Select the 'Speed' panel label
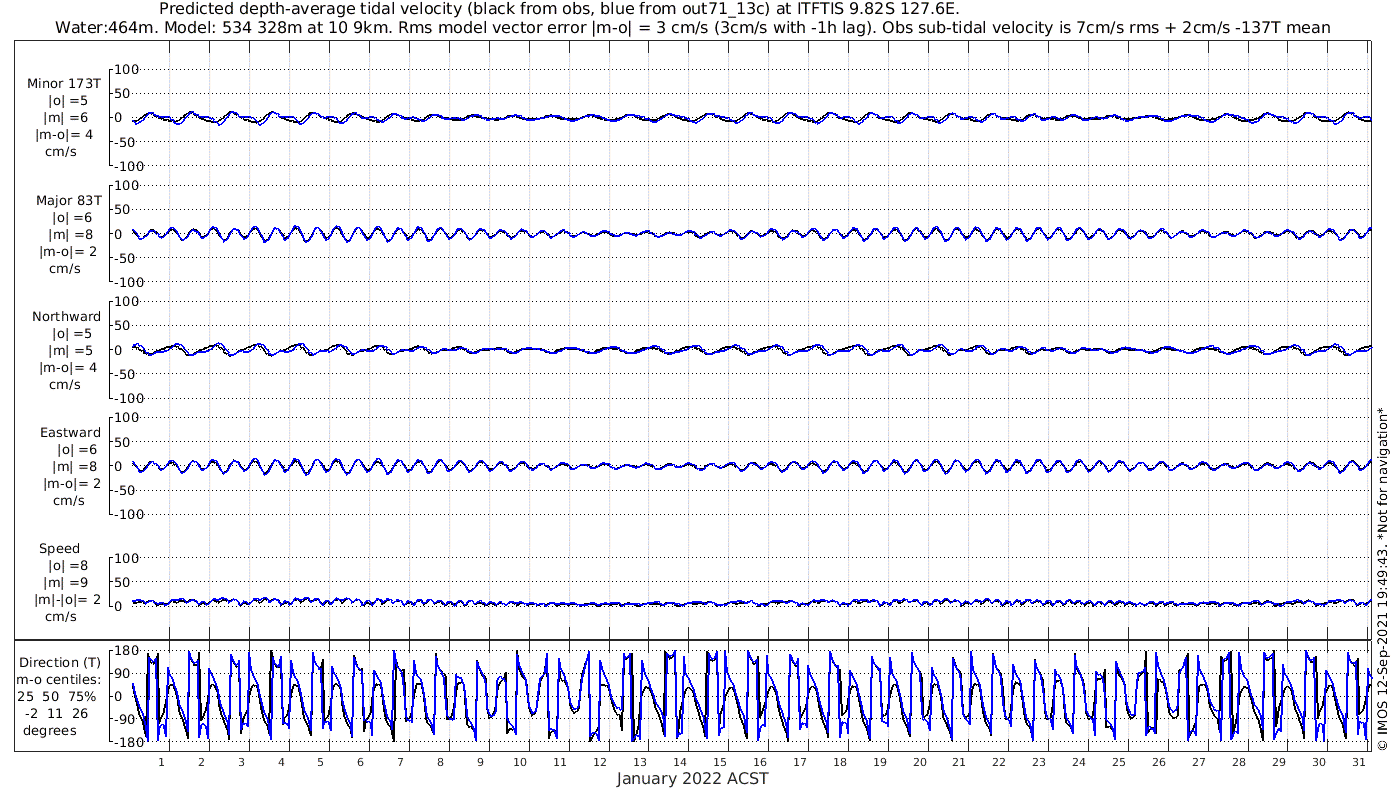The width and height of the screenshot is (1400, 800). pyautogui.click(x=59, y=549)
